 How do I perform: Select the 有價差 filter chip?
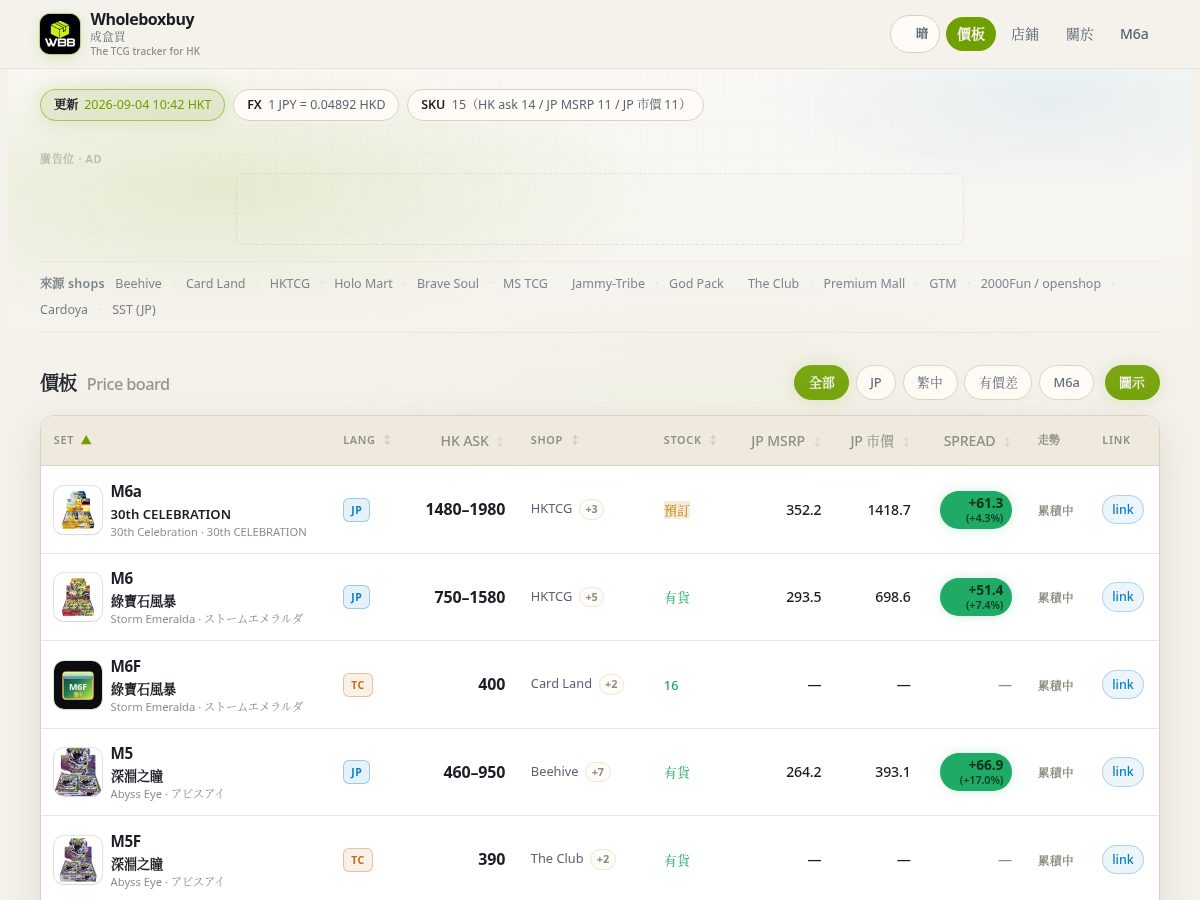(998, 383)
